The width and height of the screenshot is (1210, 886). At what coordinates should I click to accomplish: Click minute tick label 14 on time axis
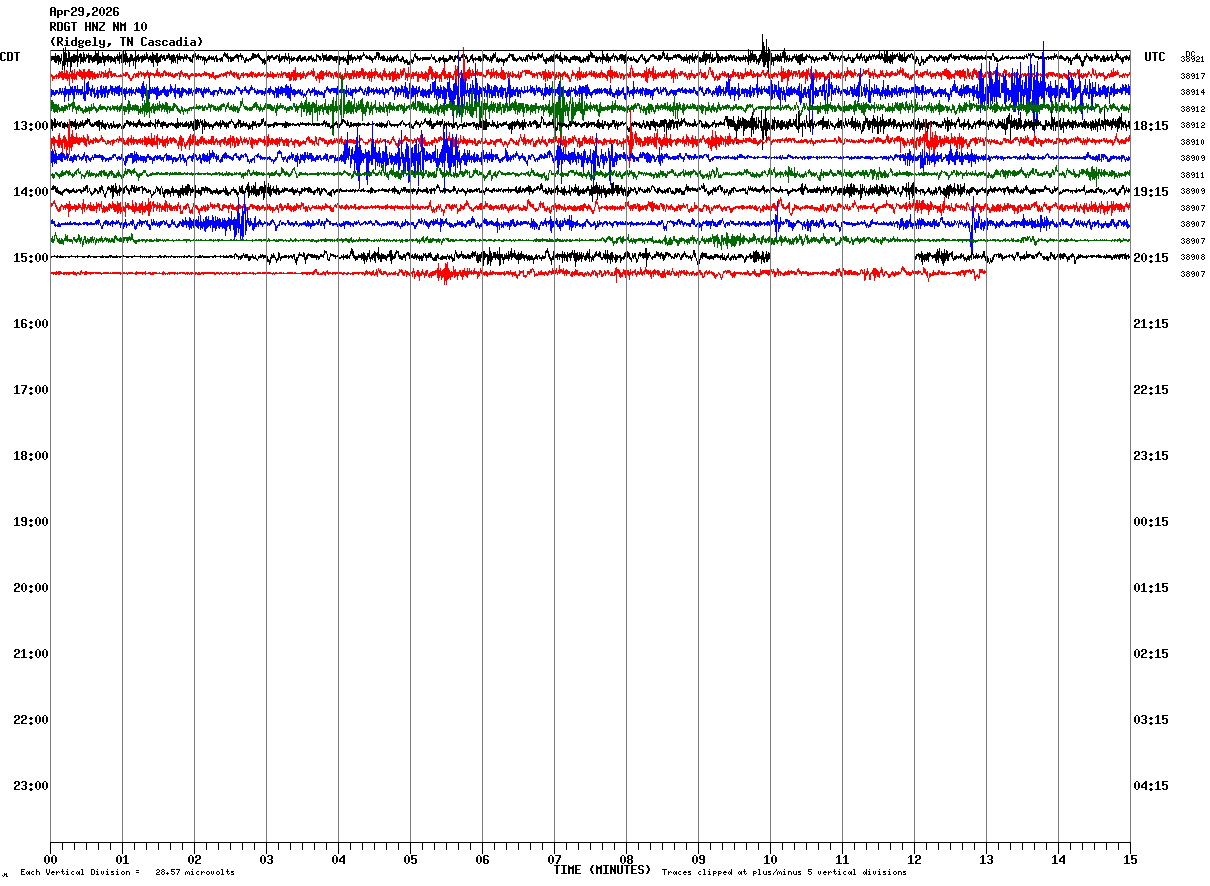click(1058, 859)
